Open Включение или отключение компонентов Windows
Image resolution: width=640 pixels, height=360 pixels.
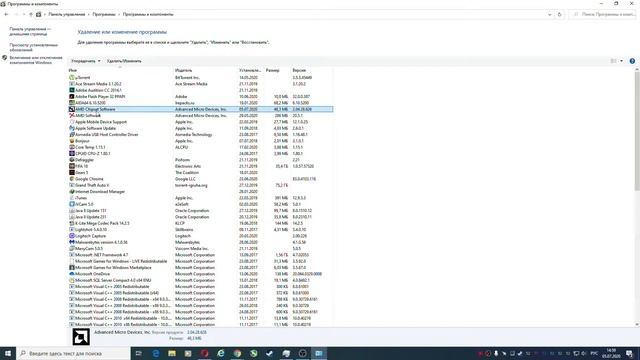[36, 60]
